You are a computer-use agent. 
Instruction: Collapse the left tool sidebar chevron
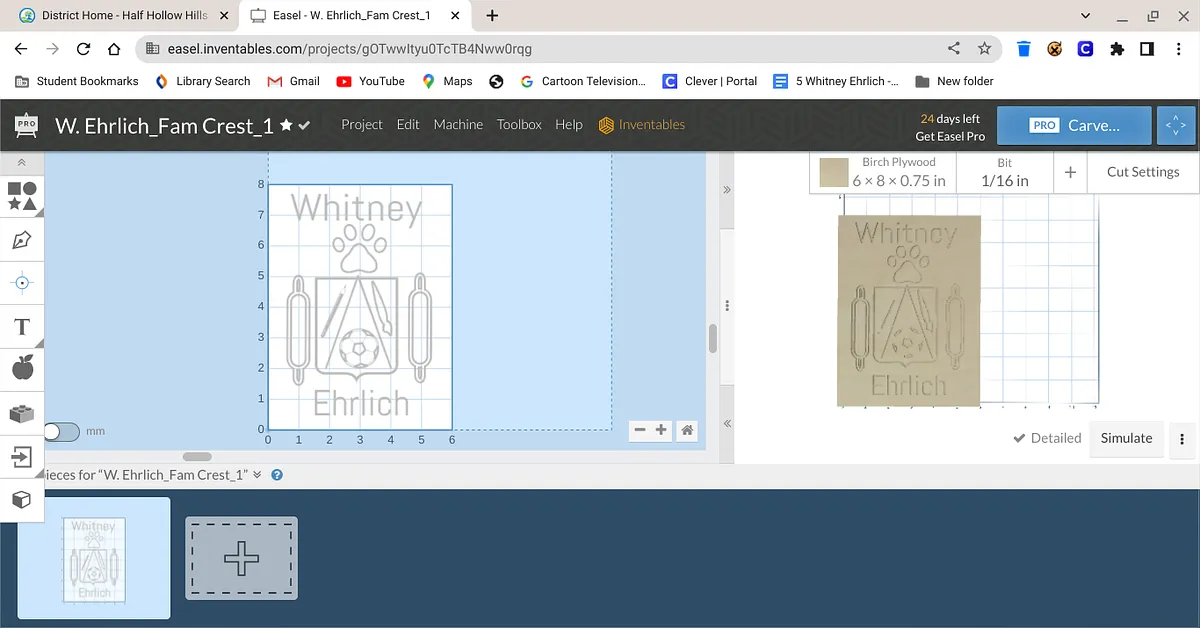(22, 163)
